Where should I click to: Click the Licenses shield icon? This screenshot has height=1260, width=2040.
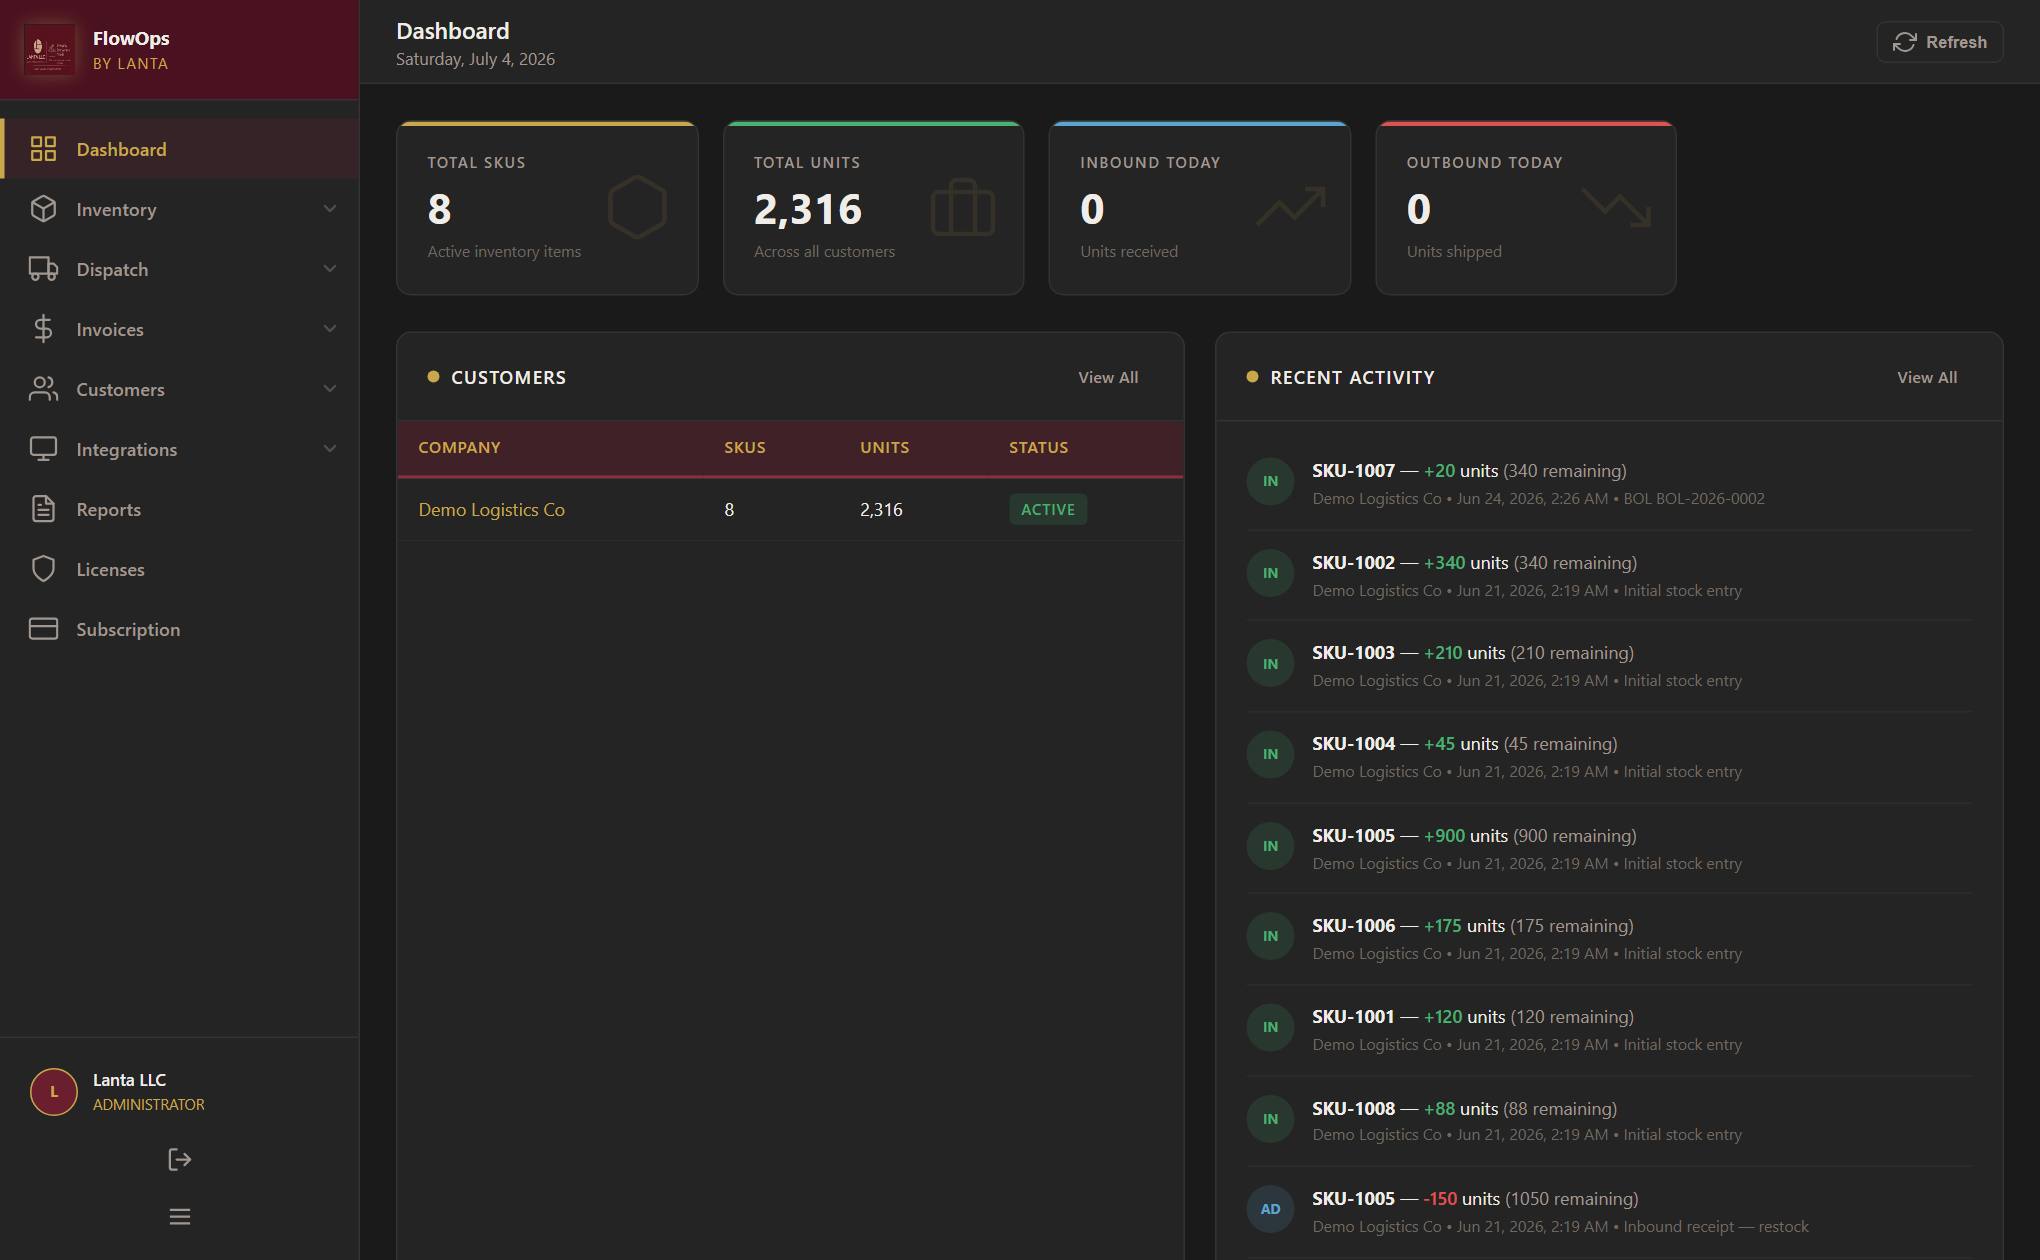(x=43, y=569)
